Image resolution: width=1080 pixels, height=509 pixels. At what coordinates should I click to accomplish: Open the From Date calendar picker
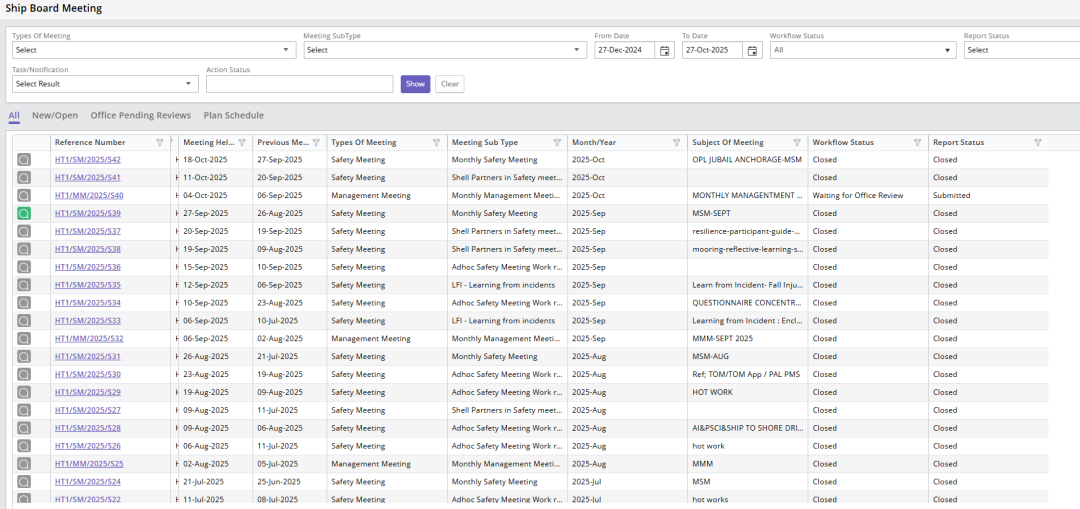pos(664,50)
